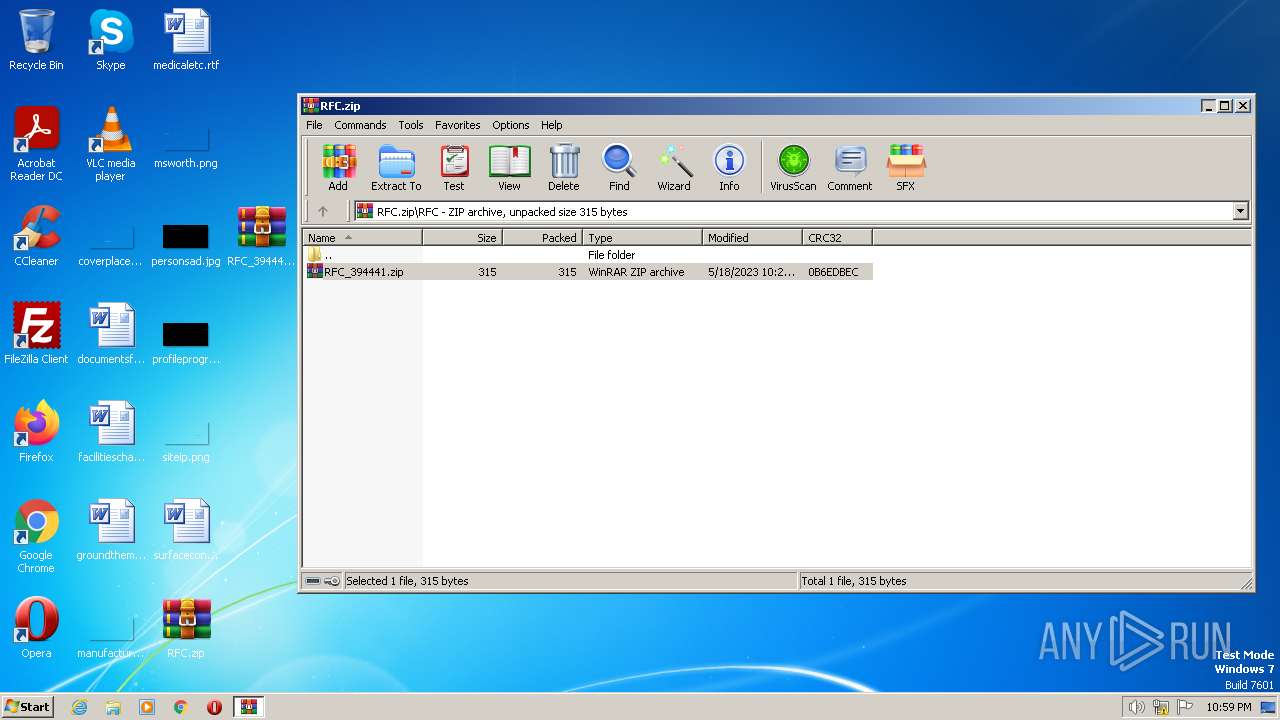The height and width of the screenshot is (720, 1280).
Task: Select RFC.zip desktop archive
Action: coord(186,628)
